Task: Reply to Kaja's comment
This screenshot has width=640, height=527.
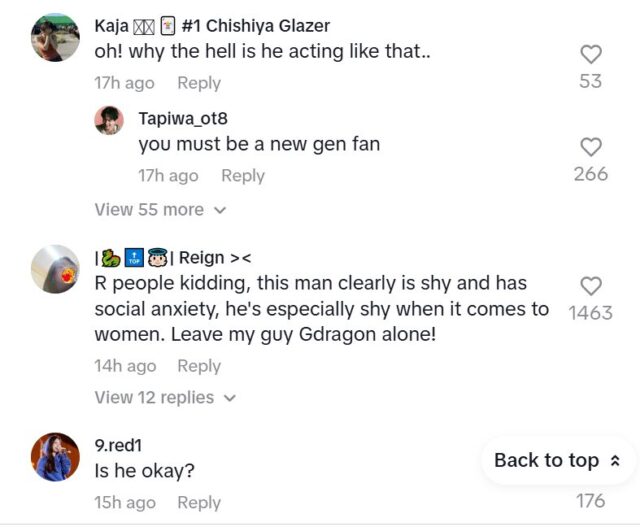Action: click(x=199, y=83)
